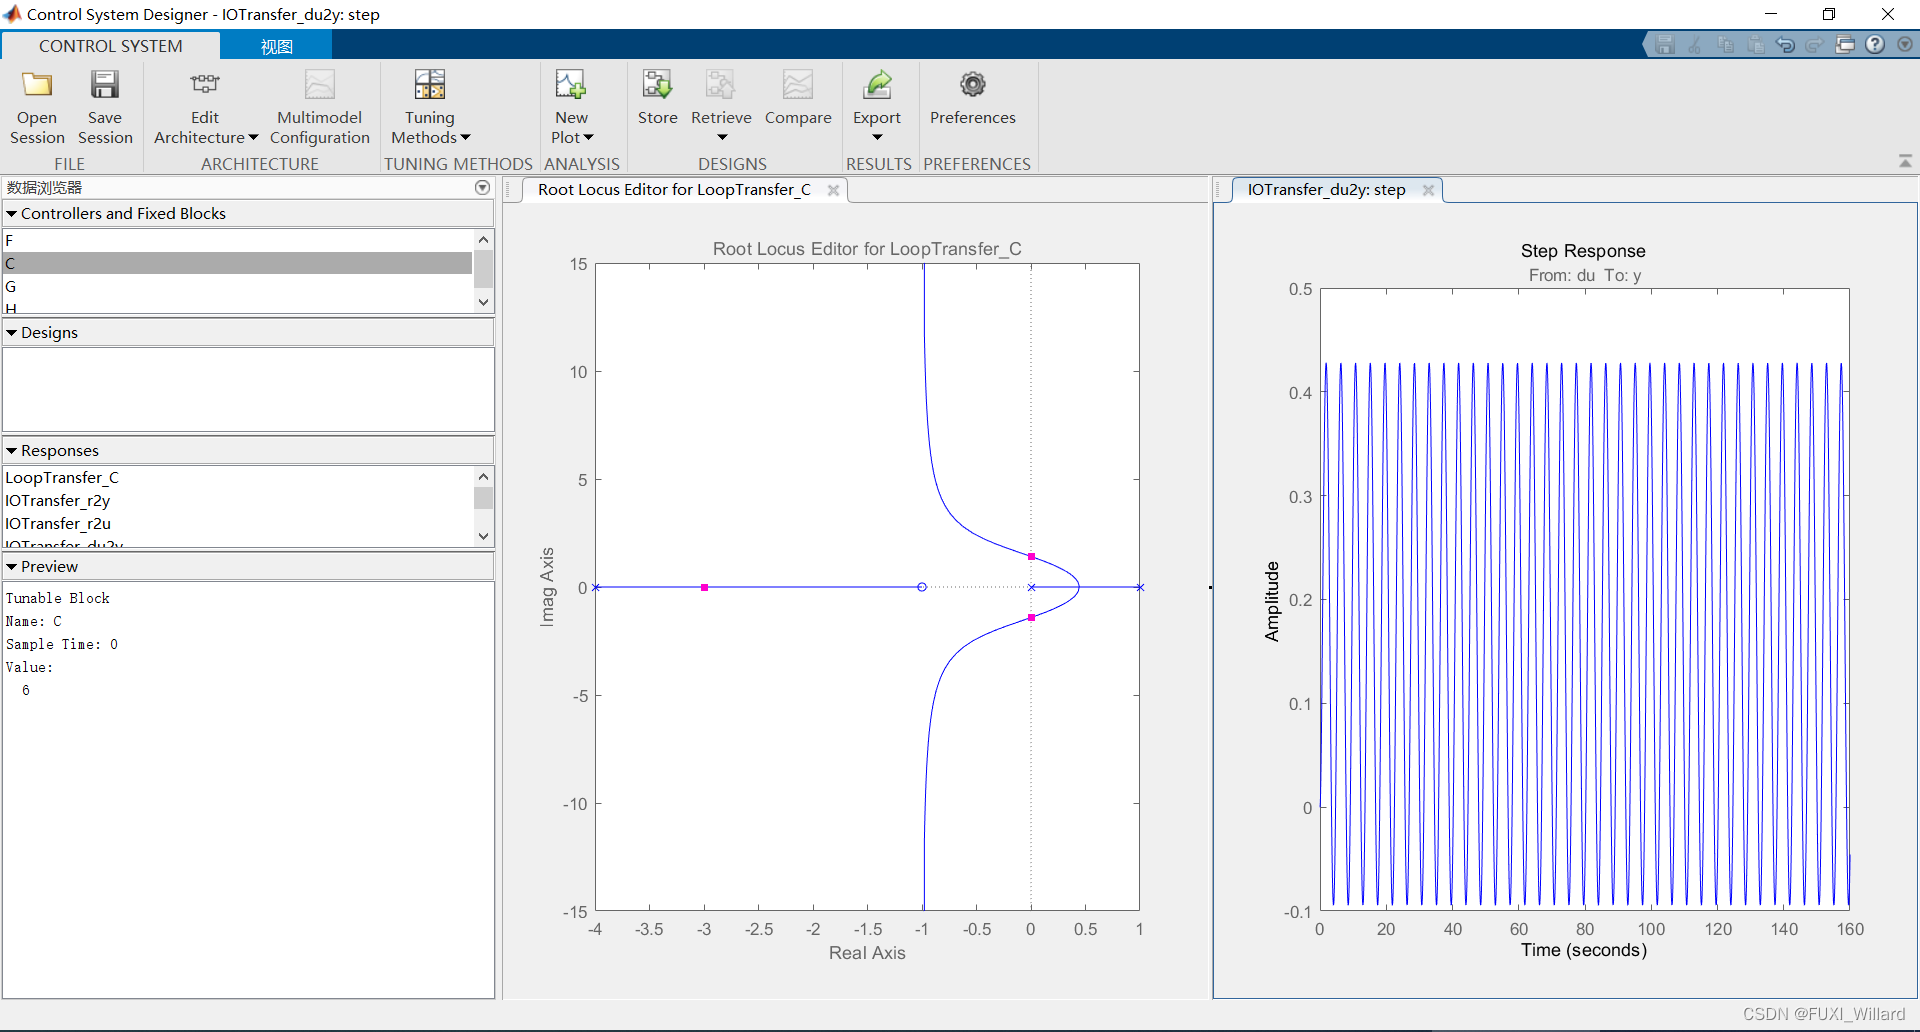Collapse the Responses section
The width and height of the screenshot is (1920, 1032).
[x=12, y=450]
